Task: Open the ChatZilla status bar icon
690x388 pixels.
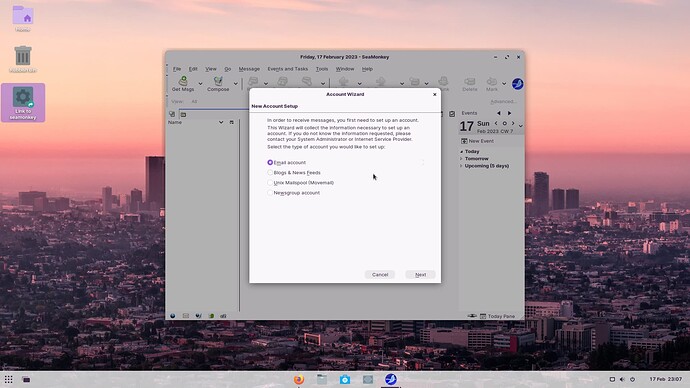Action: tap(224, 316)
